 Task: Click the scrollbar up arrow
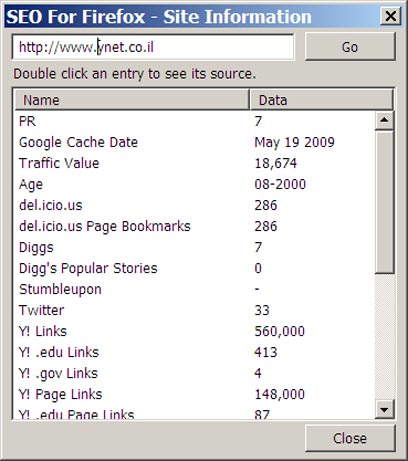384,120
